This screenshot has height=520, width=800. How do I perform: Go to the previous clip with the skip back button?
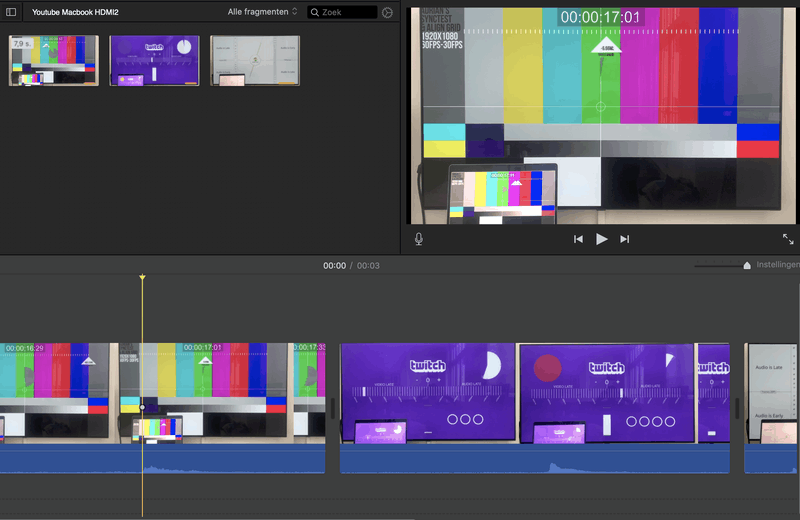(578, 239)
